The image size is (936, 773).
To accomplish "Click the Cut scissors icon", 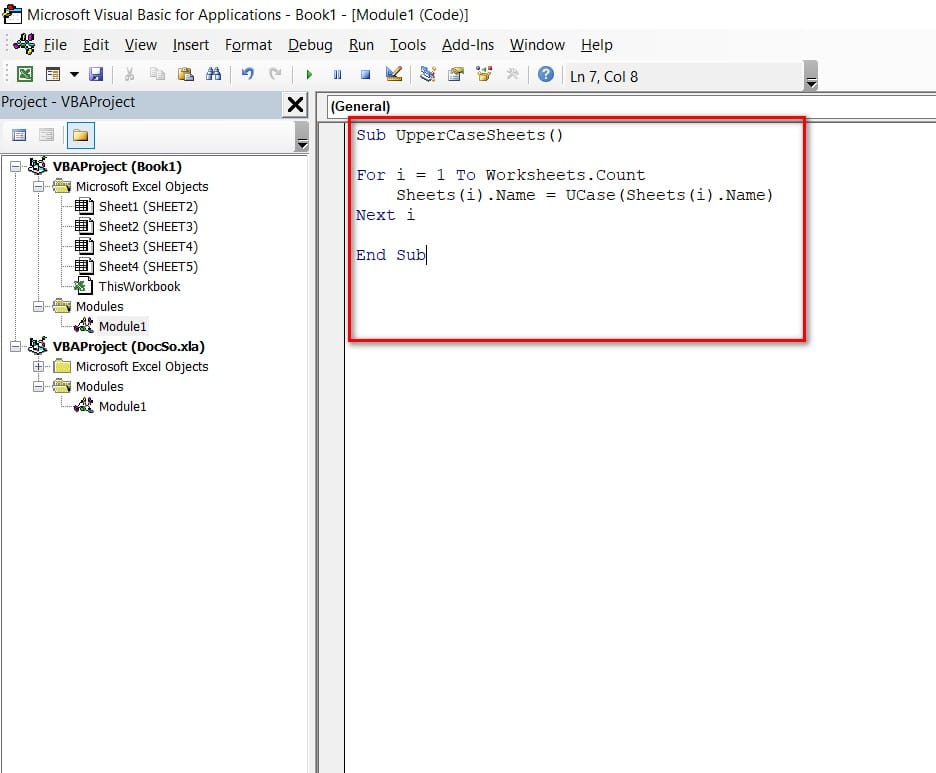I will point(129,74).
